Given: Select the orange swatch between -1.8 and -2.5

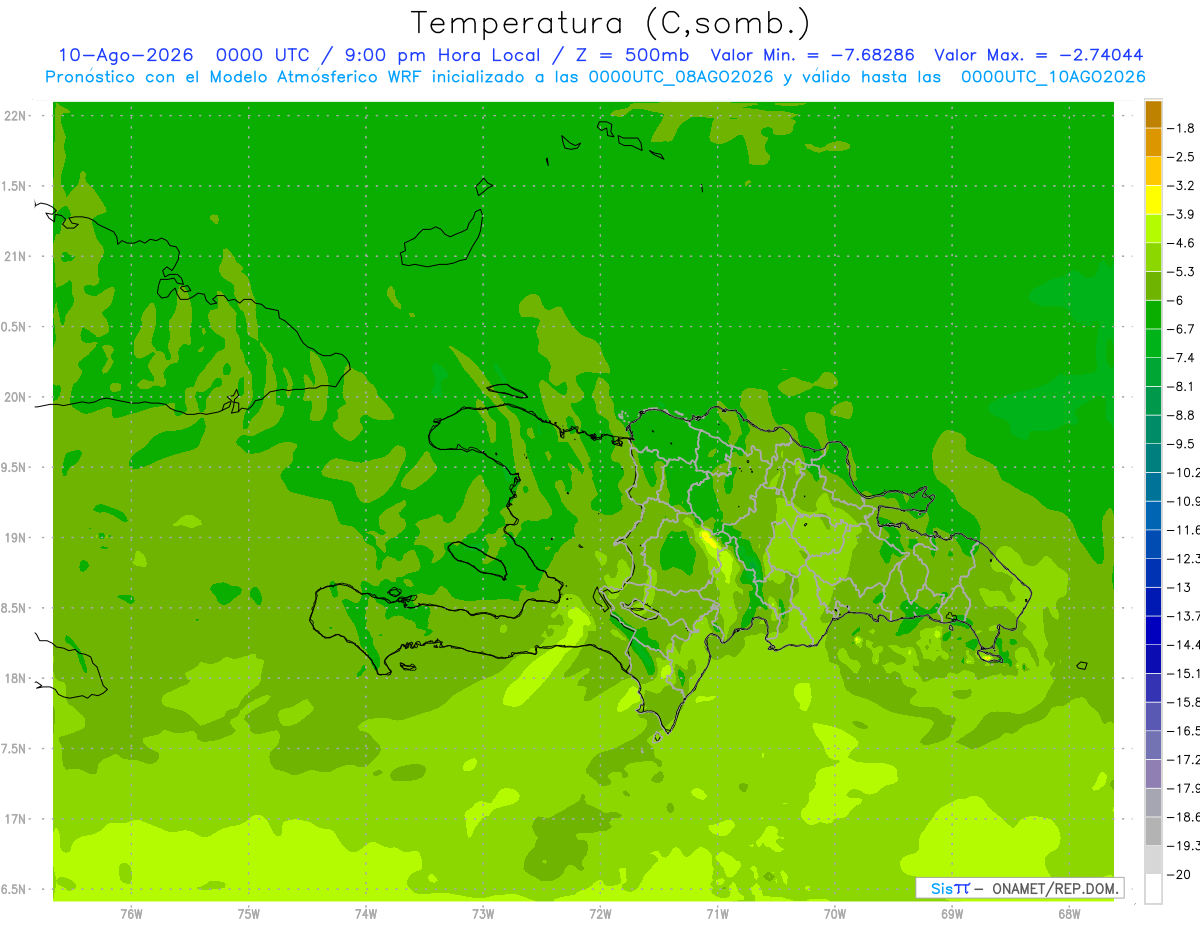Looking at the screenshot, I should 1153,142.
